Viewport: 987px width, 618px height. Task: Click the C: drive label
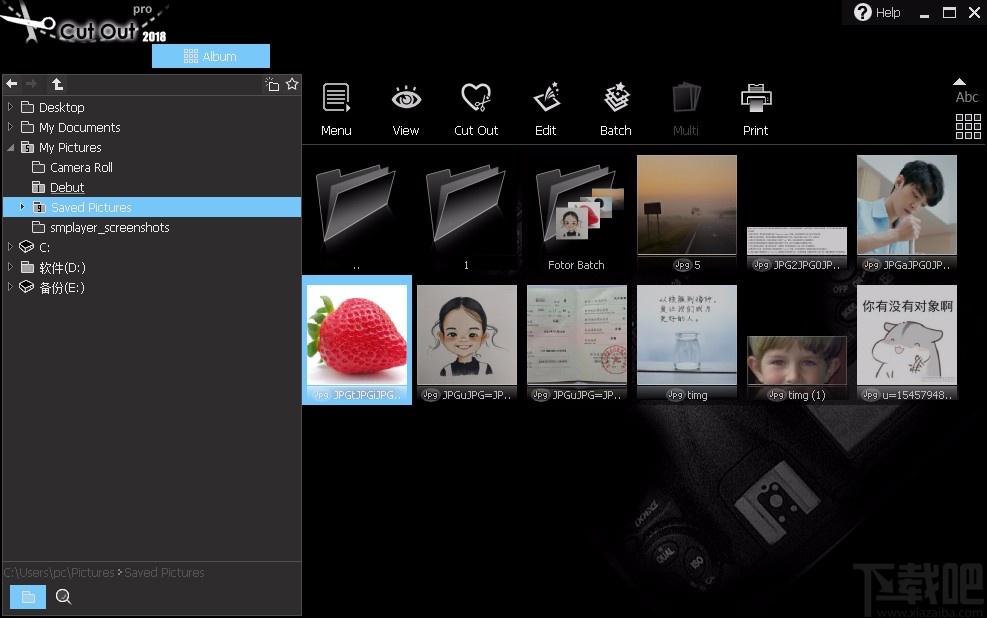44,247
